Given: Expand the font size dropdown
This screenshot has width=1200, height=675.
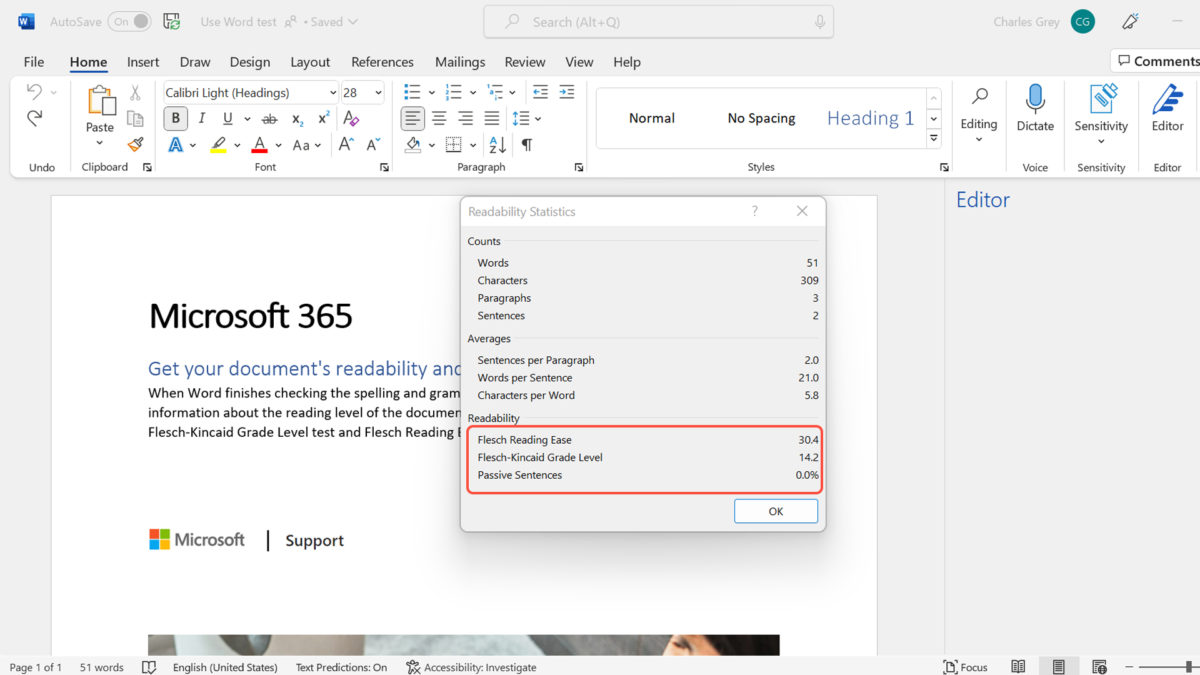Looking at the screenshot, I should pyautogui.click(x=375, y=92).
